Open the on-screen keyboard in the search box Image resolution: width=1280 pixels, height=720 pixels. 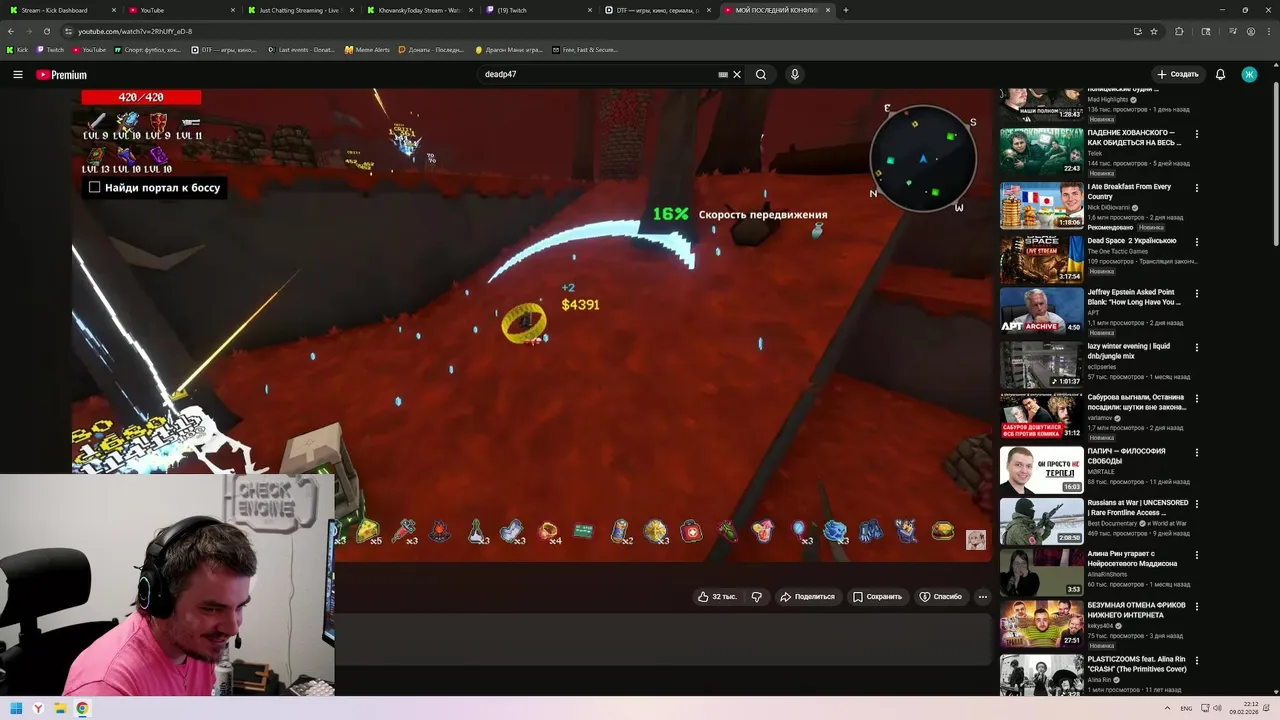(723, 74)
